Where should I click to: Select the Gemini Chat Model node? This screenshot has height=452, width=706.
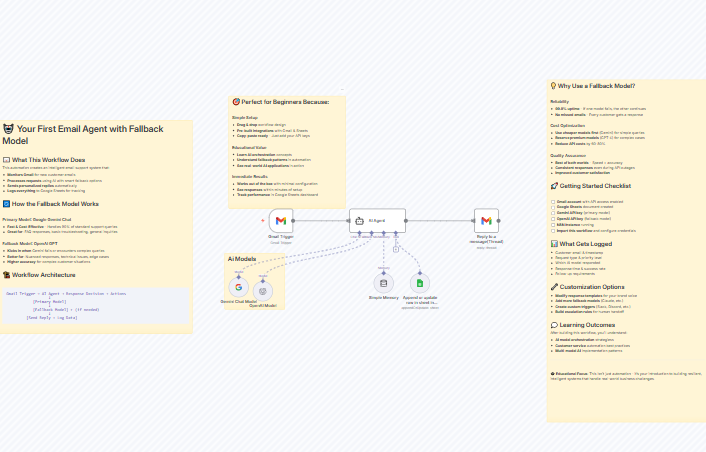pos(239,287)
